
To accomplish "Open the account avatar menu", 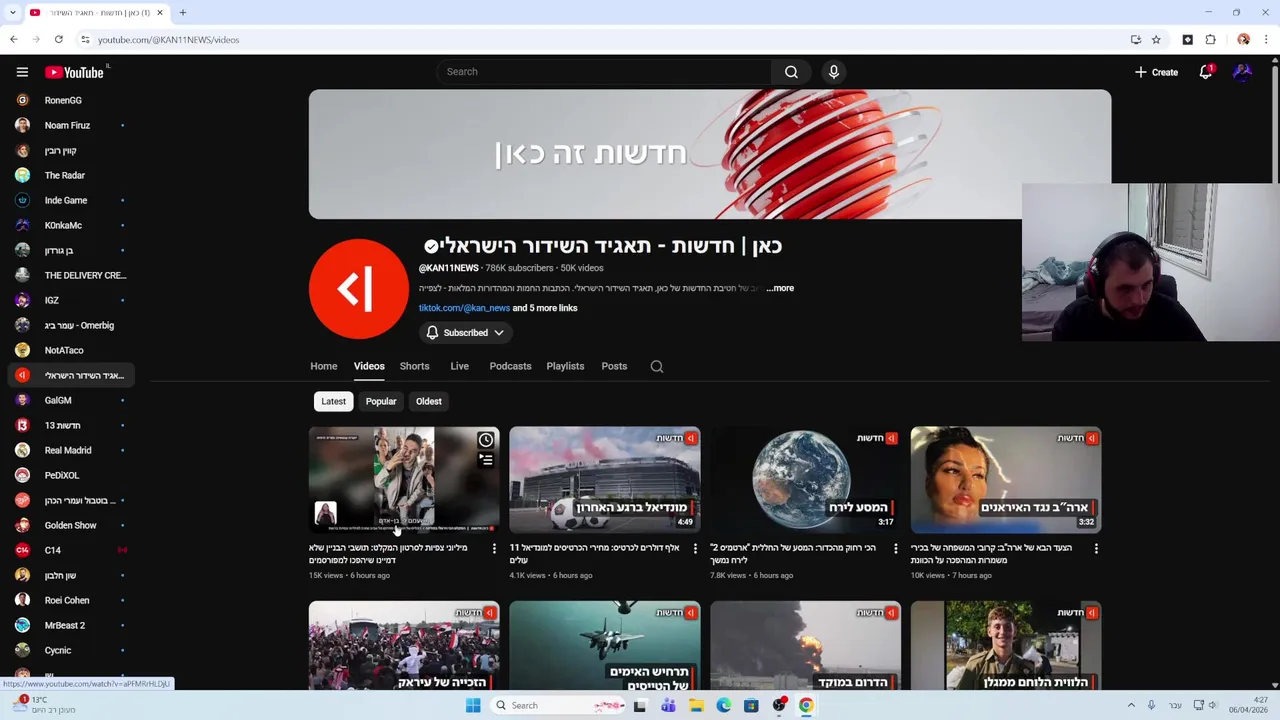I will tap(1242, 72).
